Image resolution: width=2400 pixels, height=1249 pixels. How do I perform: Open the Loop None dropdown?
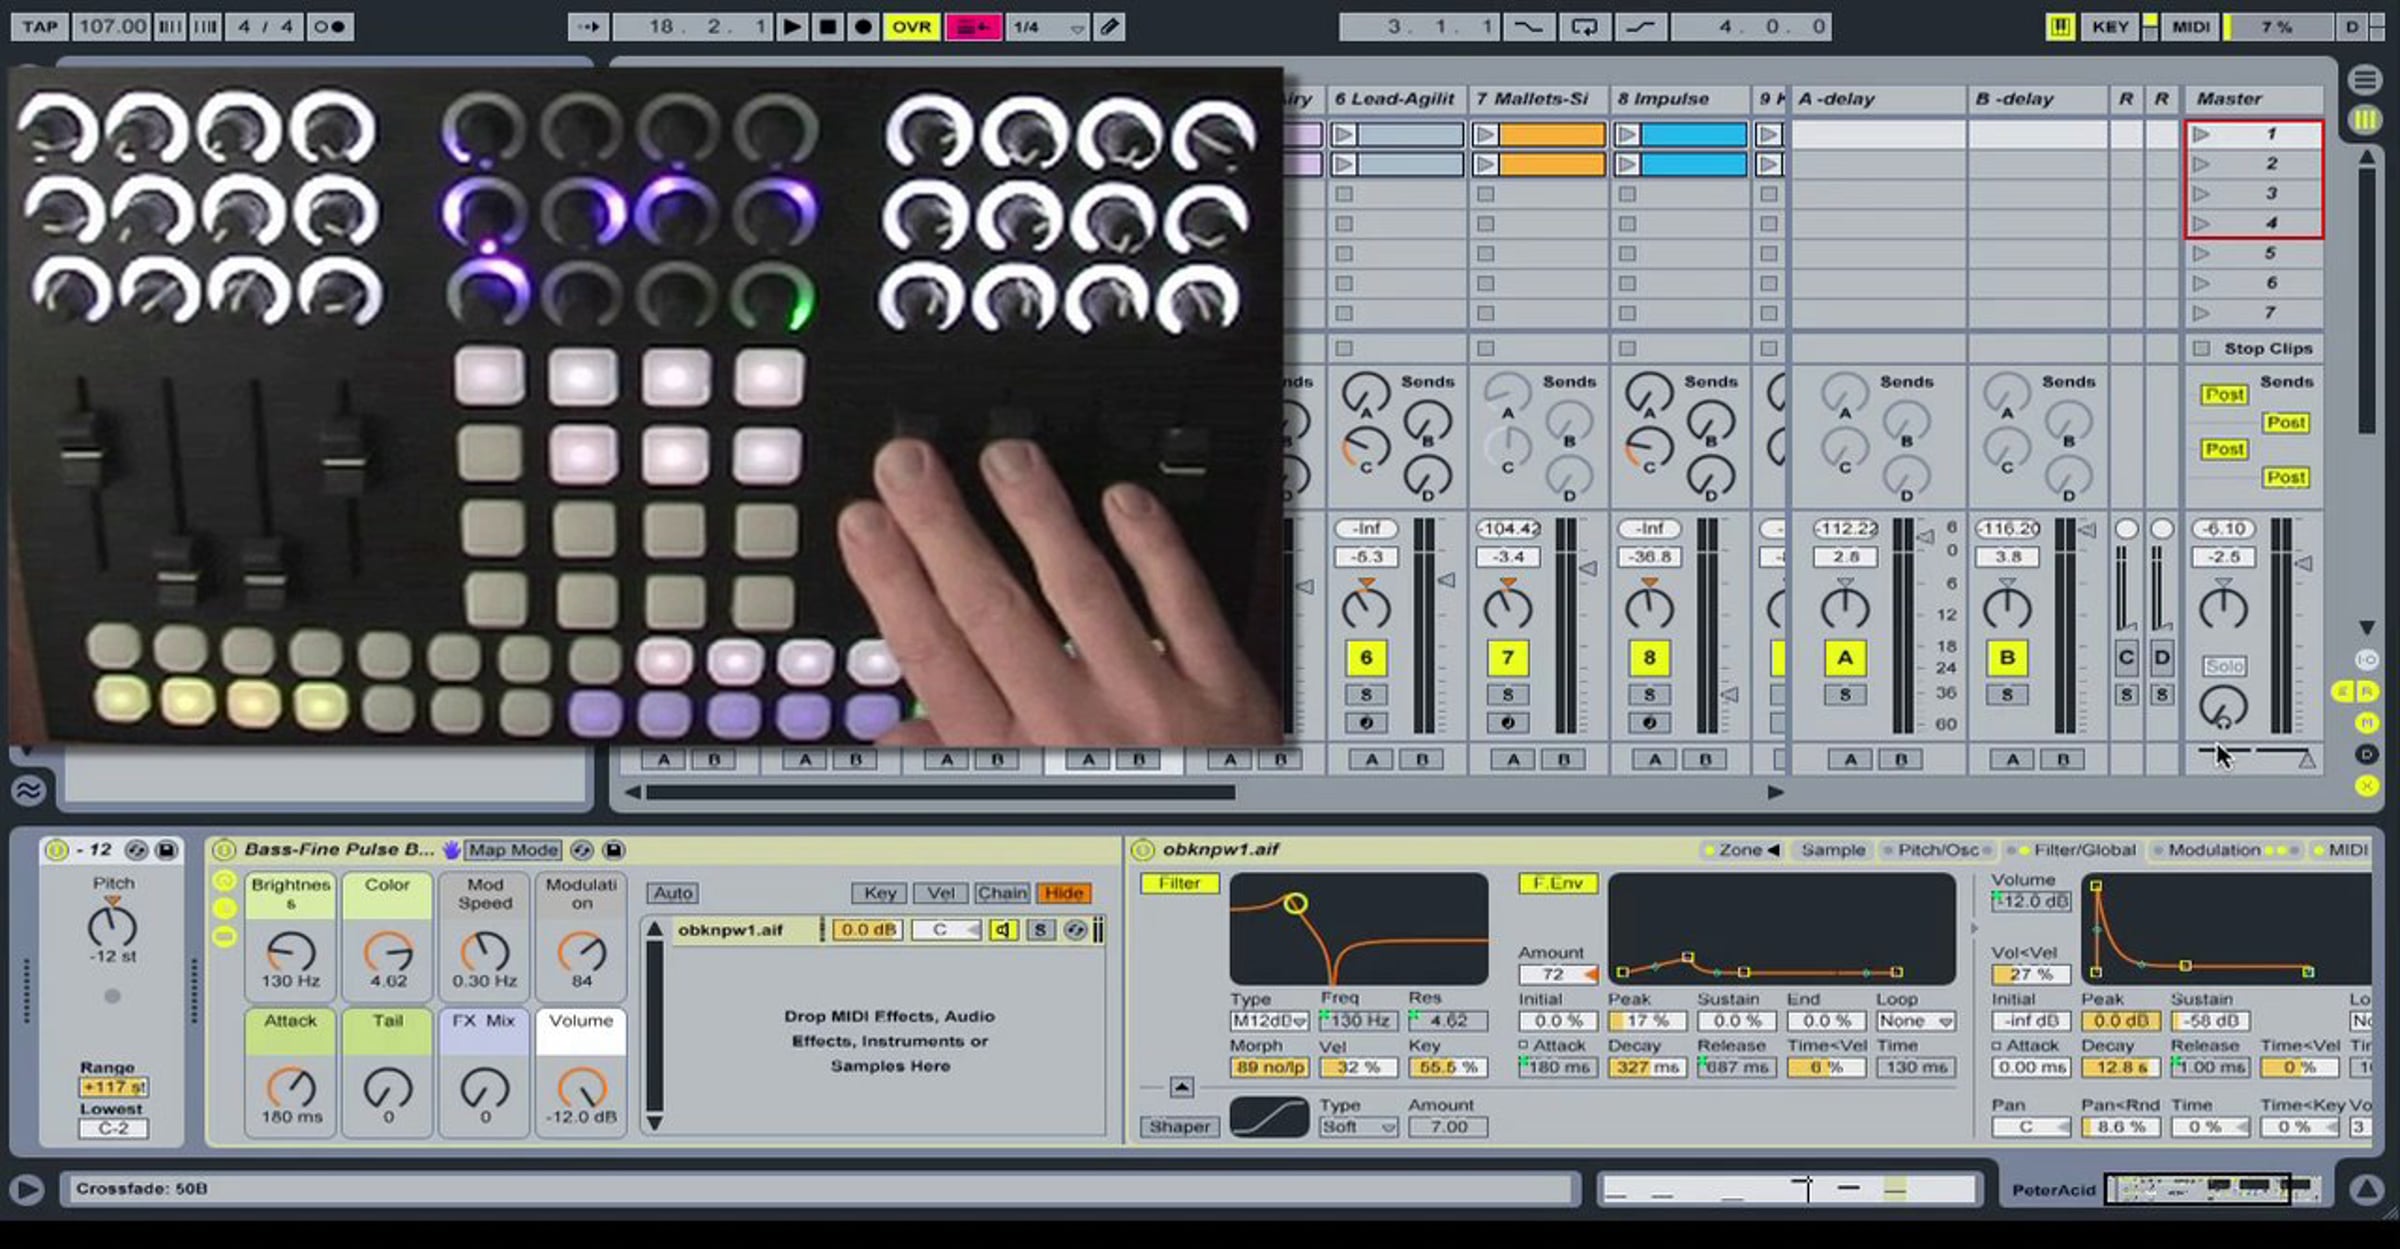1914,1021
